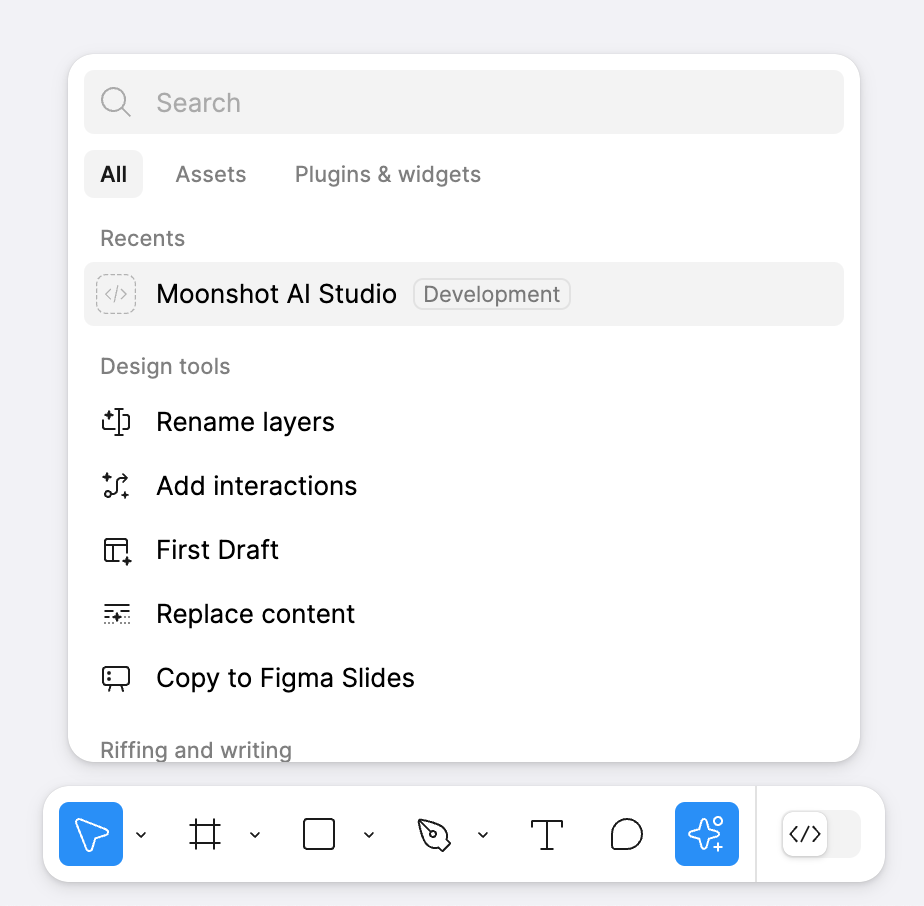Run Moonshot AI Studio from Recents
This screenshot has width=924, height=906.
pos(464,294)
